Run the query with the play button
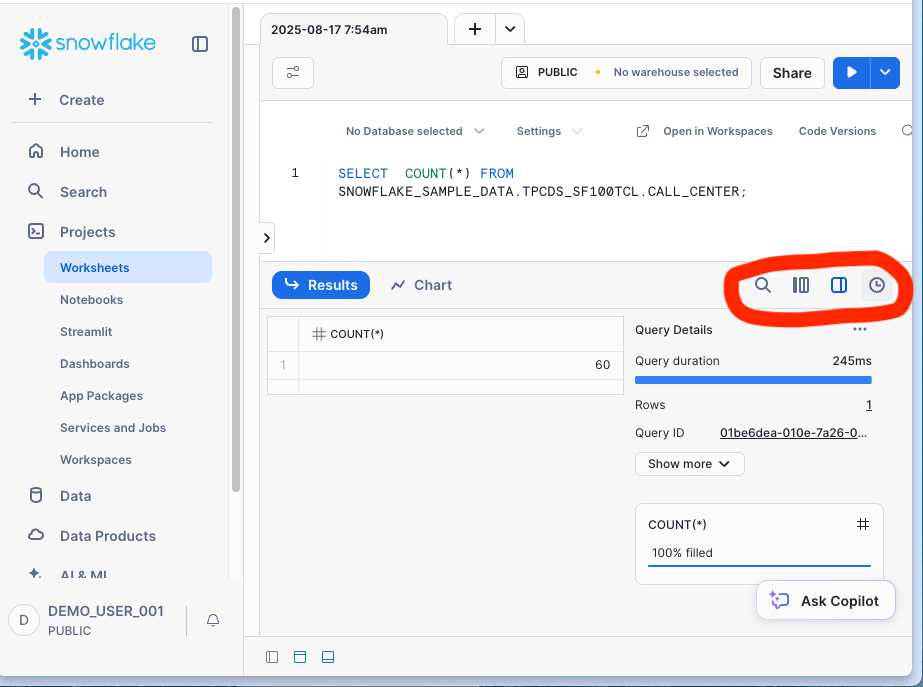 pos(852,73)
